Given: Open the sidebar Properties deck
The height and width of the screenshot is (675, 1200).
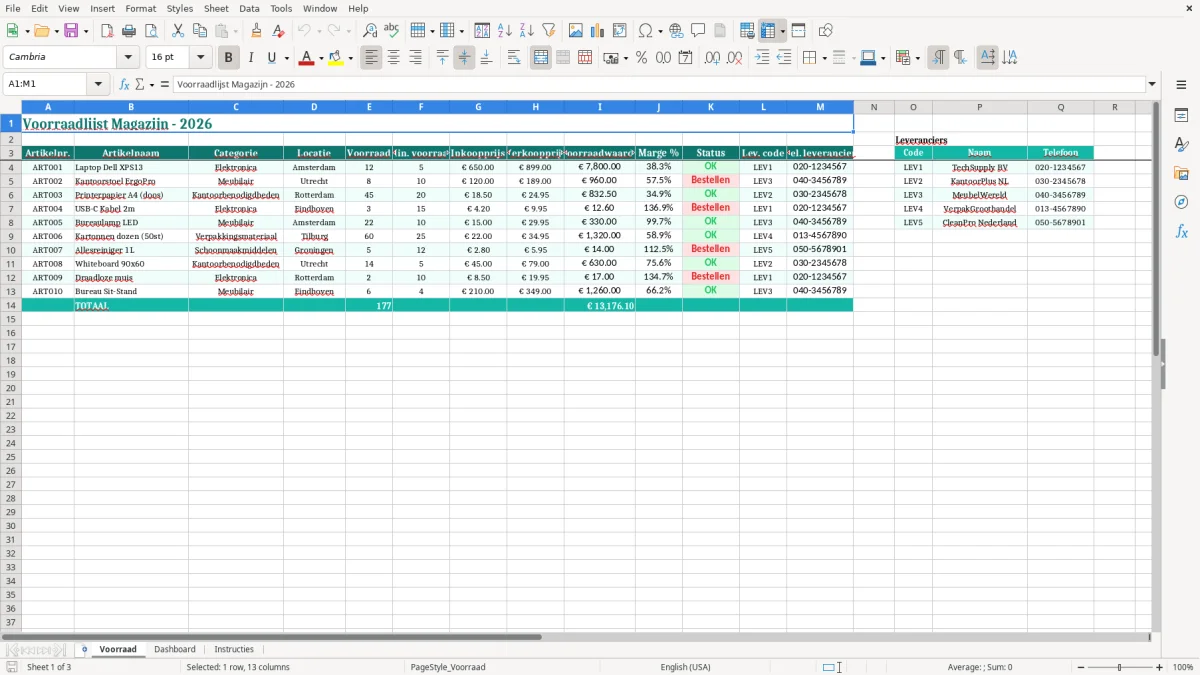Looking at the screenshot, I should click(x=1181, y=115).
